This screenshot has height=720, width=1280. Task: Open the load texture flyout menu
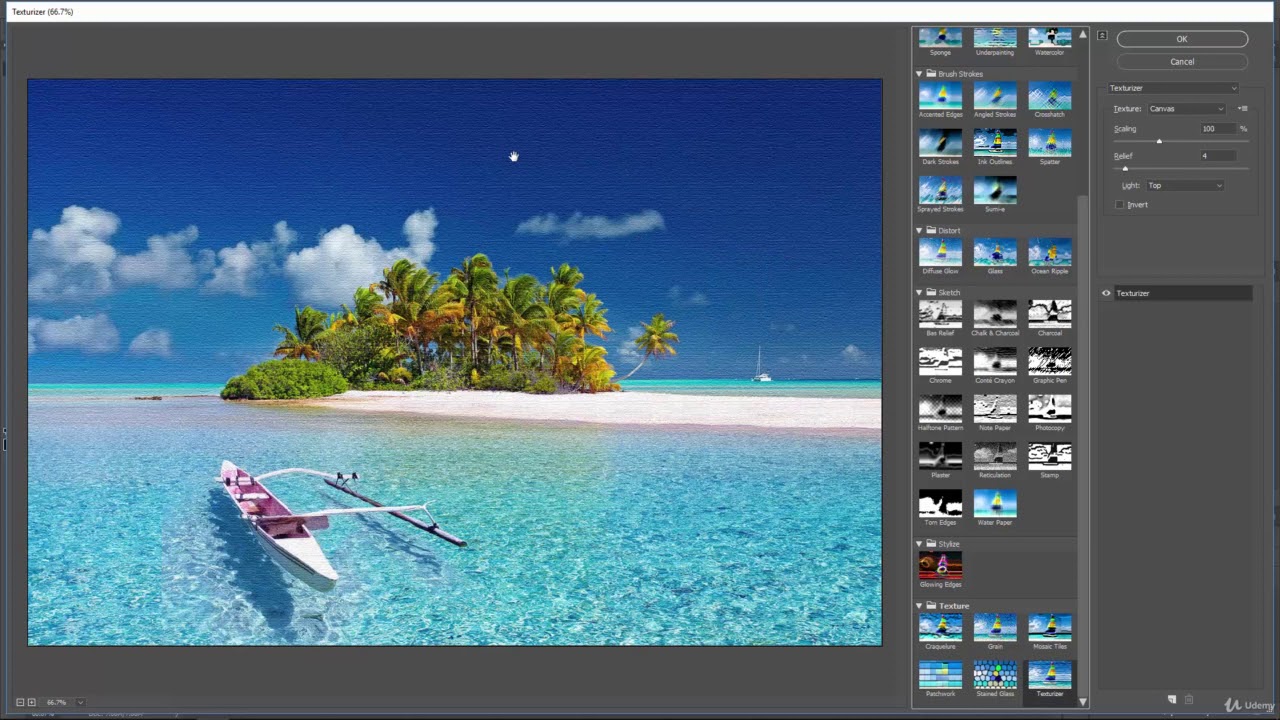[x=1243, y=109]
